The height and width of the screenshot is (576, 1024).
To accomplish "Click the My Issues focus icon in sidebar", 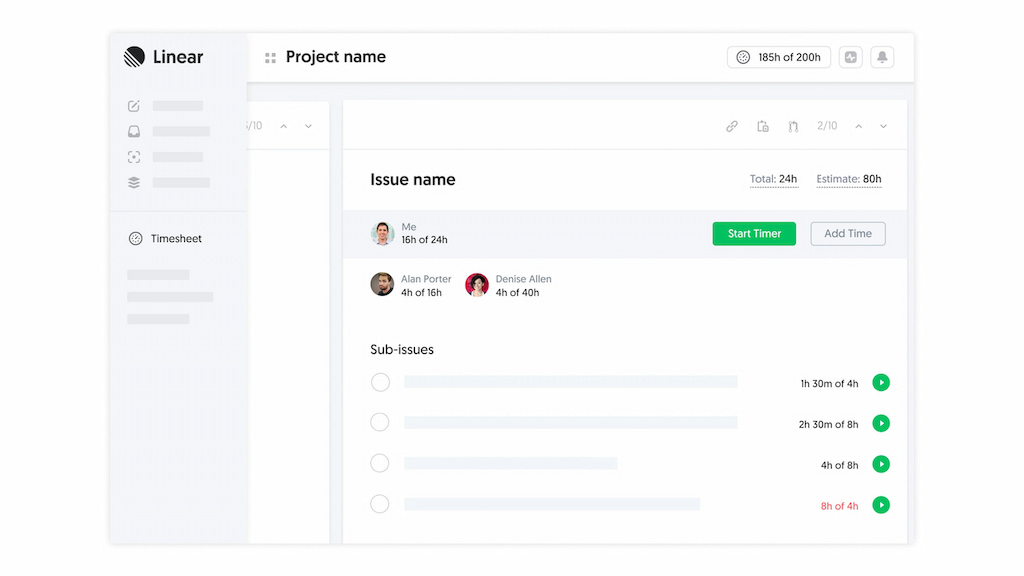I will pyautogui.click(x=133, y=157).
